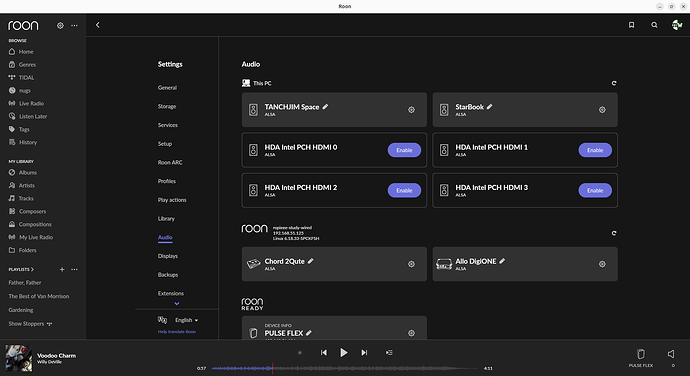
Task: Refresh the ropieee device list
Action: [614, 233]
